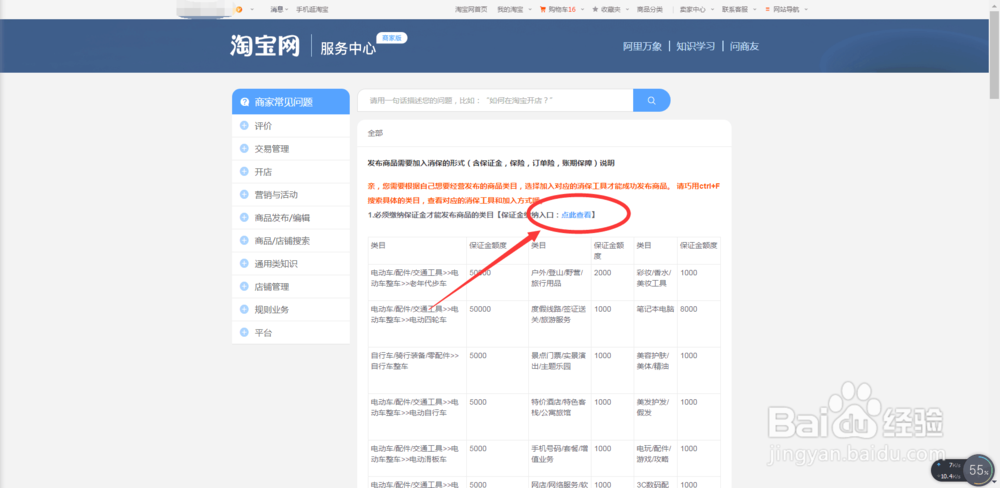Screen dimensions: 1000x488
Task: Click the orange round badge icon in top bar
Action: tap(239, 10)
